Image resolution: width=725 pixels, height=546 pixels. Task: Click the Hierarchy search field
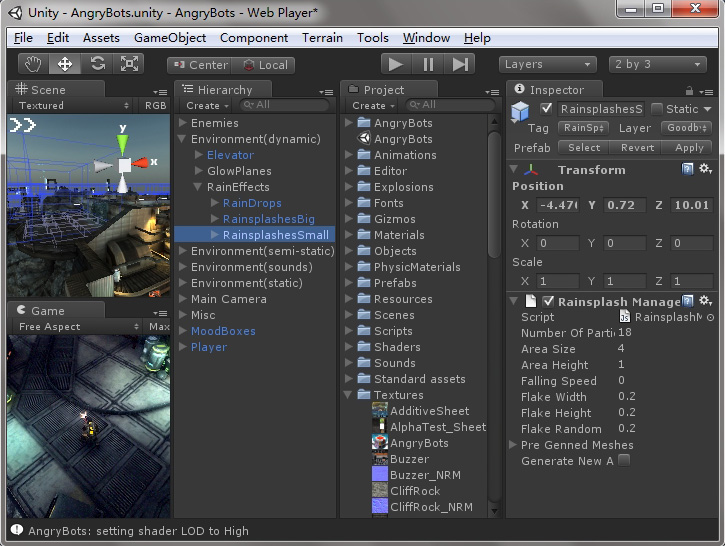[284, 105]
